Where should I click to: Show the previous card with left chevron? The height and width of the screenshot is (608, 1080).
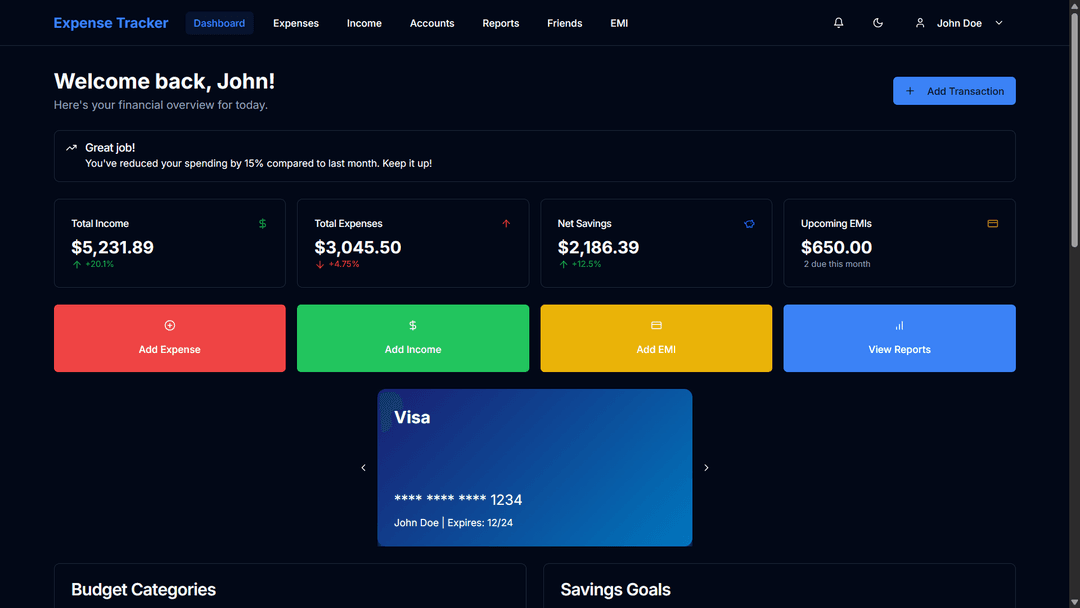(364, 468)
